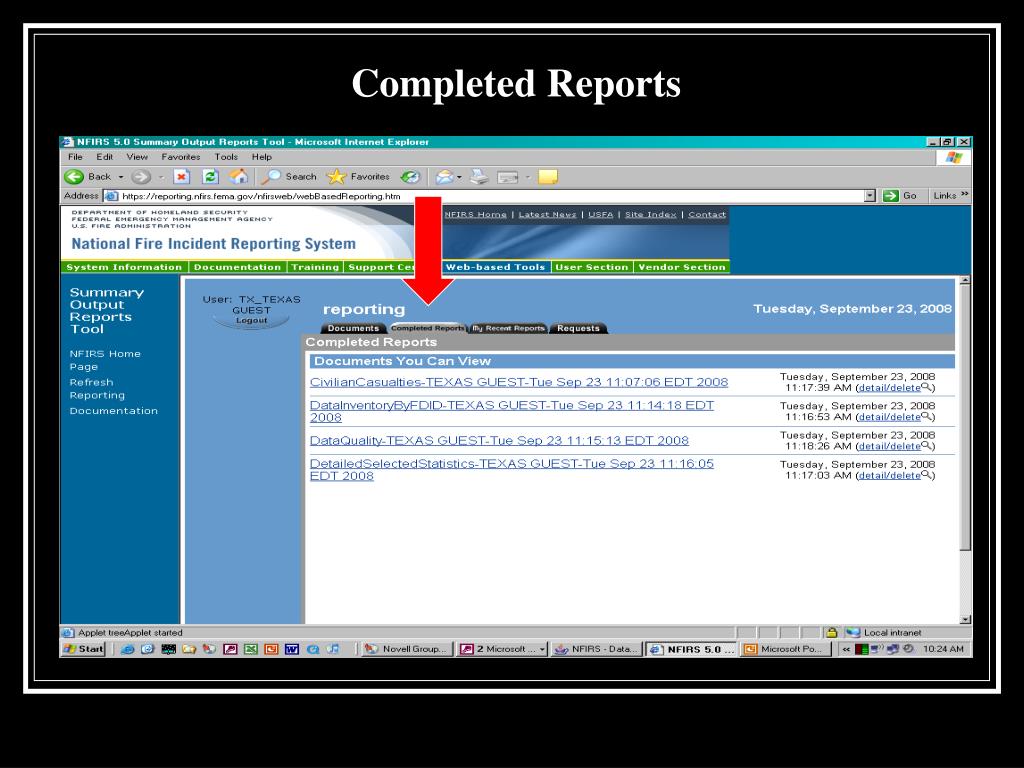Open the Edit menu
The width and height of the screenshot is (1024, 768).
[104, 157]
